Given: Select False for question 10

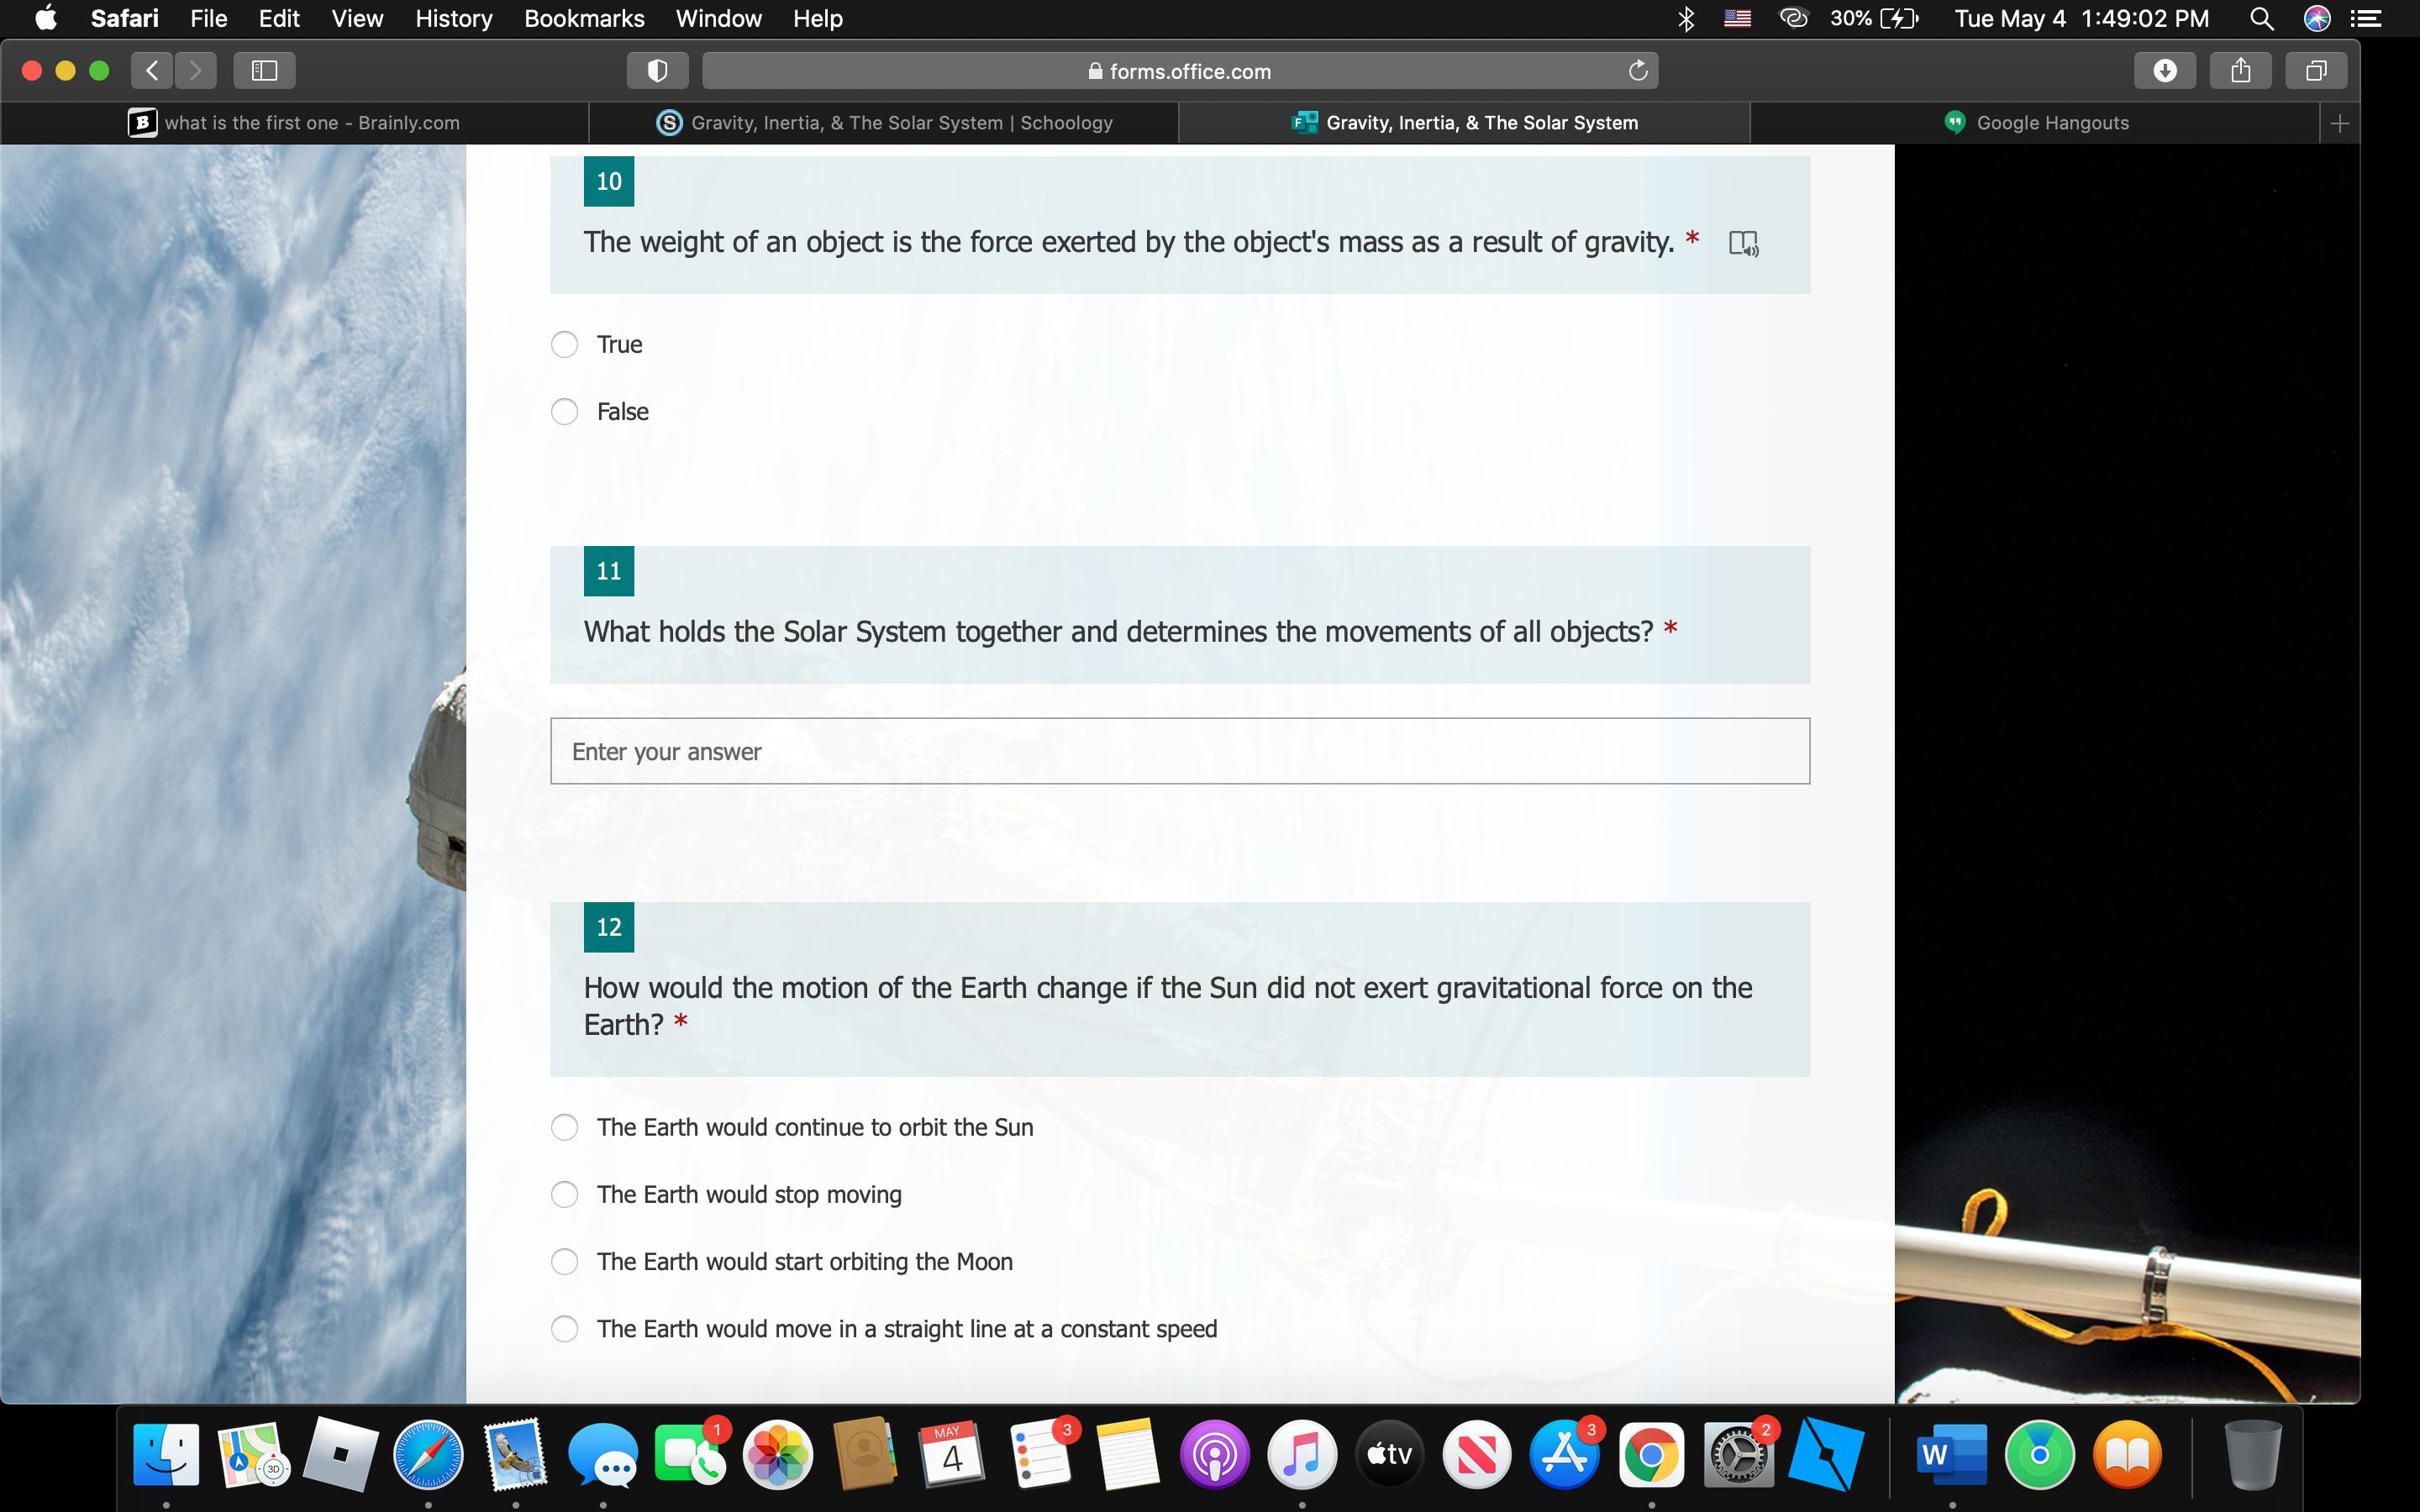Looking at the screenshot, I should 565,411.
